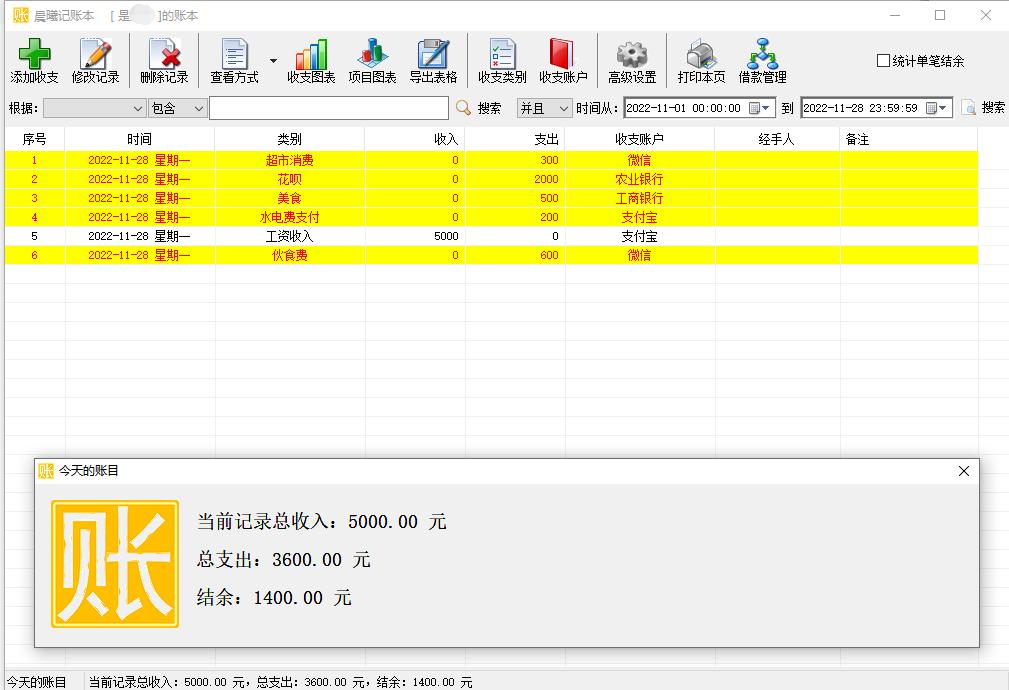Select the 修改记录 icon
The image size is (1009, 690).
pyautogui.click(x=96, y=60)
